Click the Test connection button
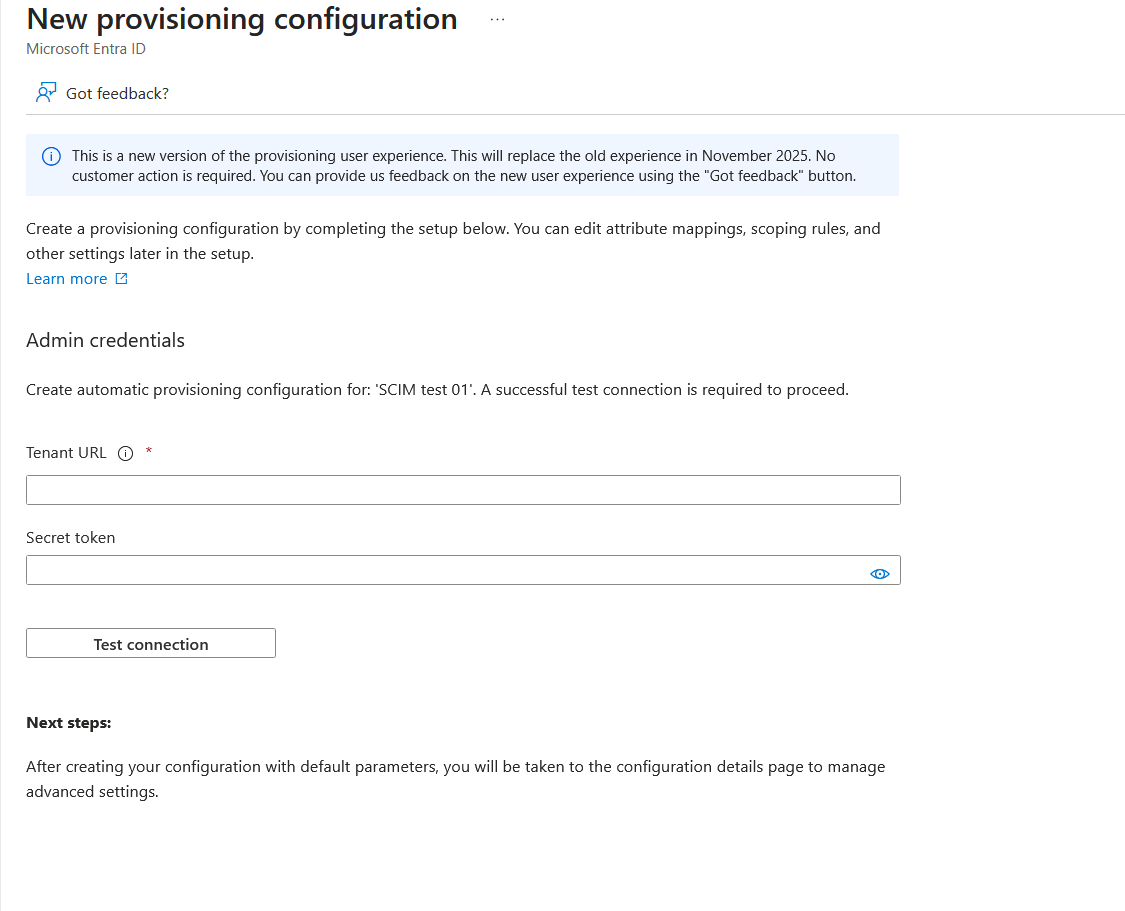Image resolution: width=1125 pixels, height=911 pixels. pyautogui.click(x=151, y=643)
